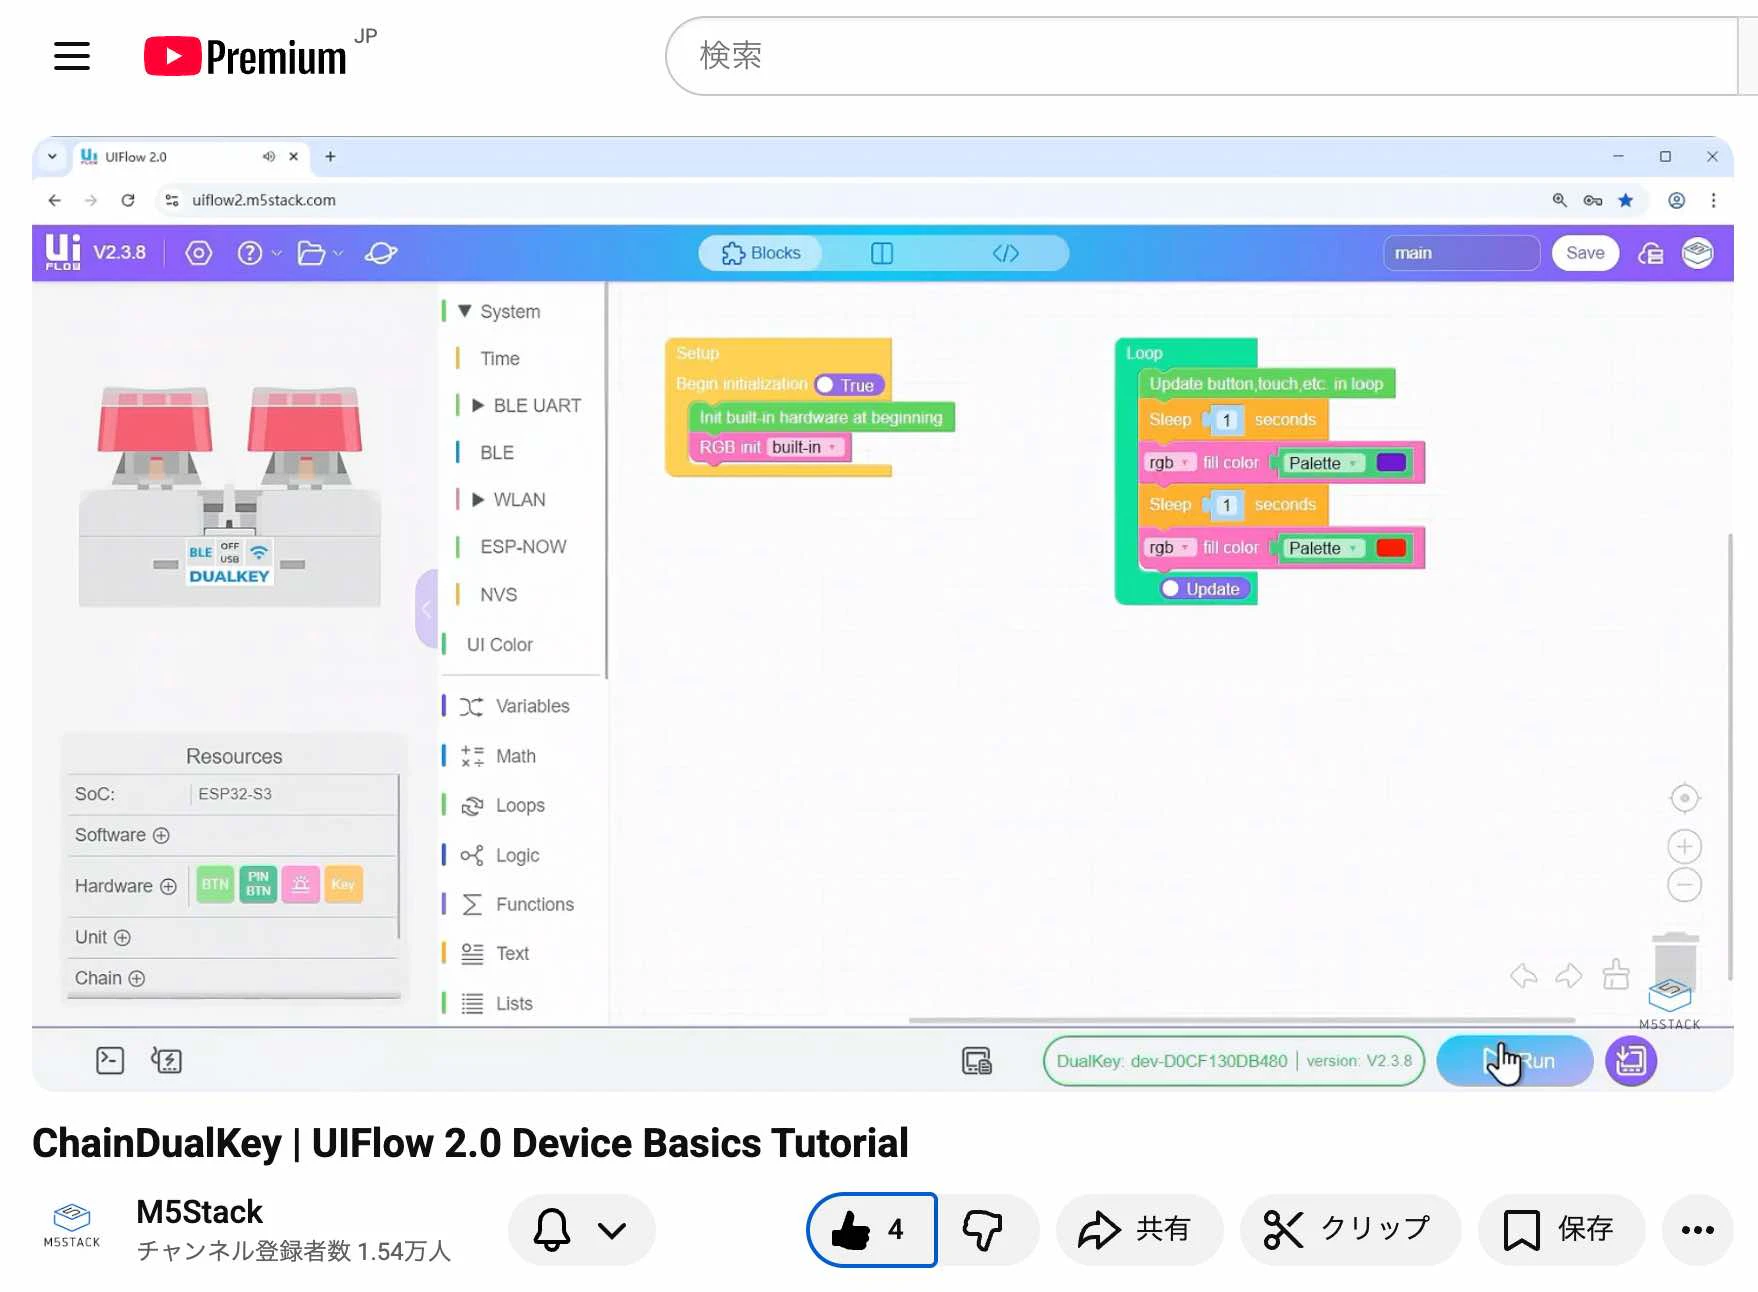
Task: Open the Lists block category
Action: (x=497, y=1003)
